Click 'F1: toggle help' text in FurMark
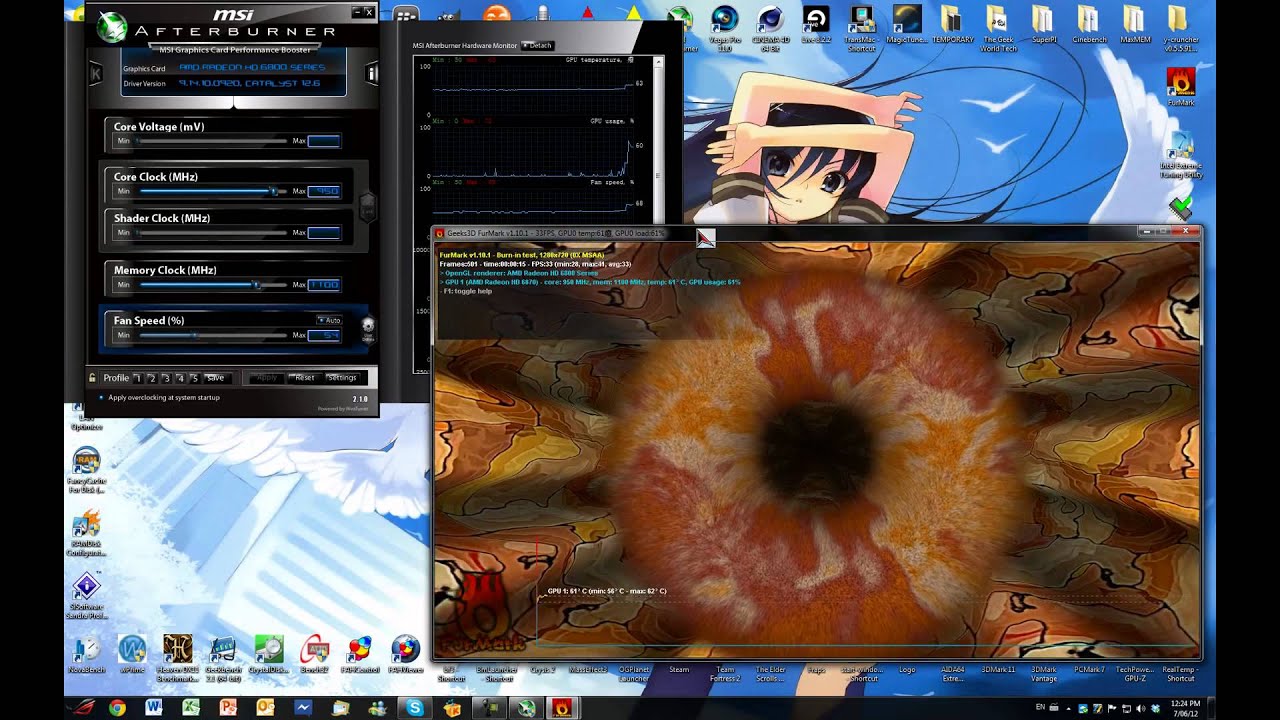The image size is (1280, 720). tap(466, 291)
